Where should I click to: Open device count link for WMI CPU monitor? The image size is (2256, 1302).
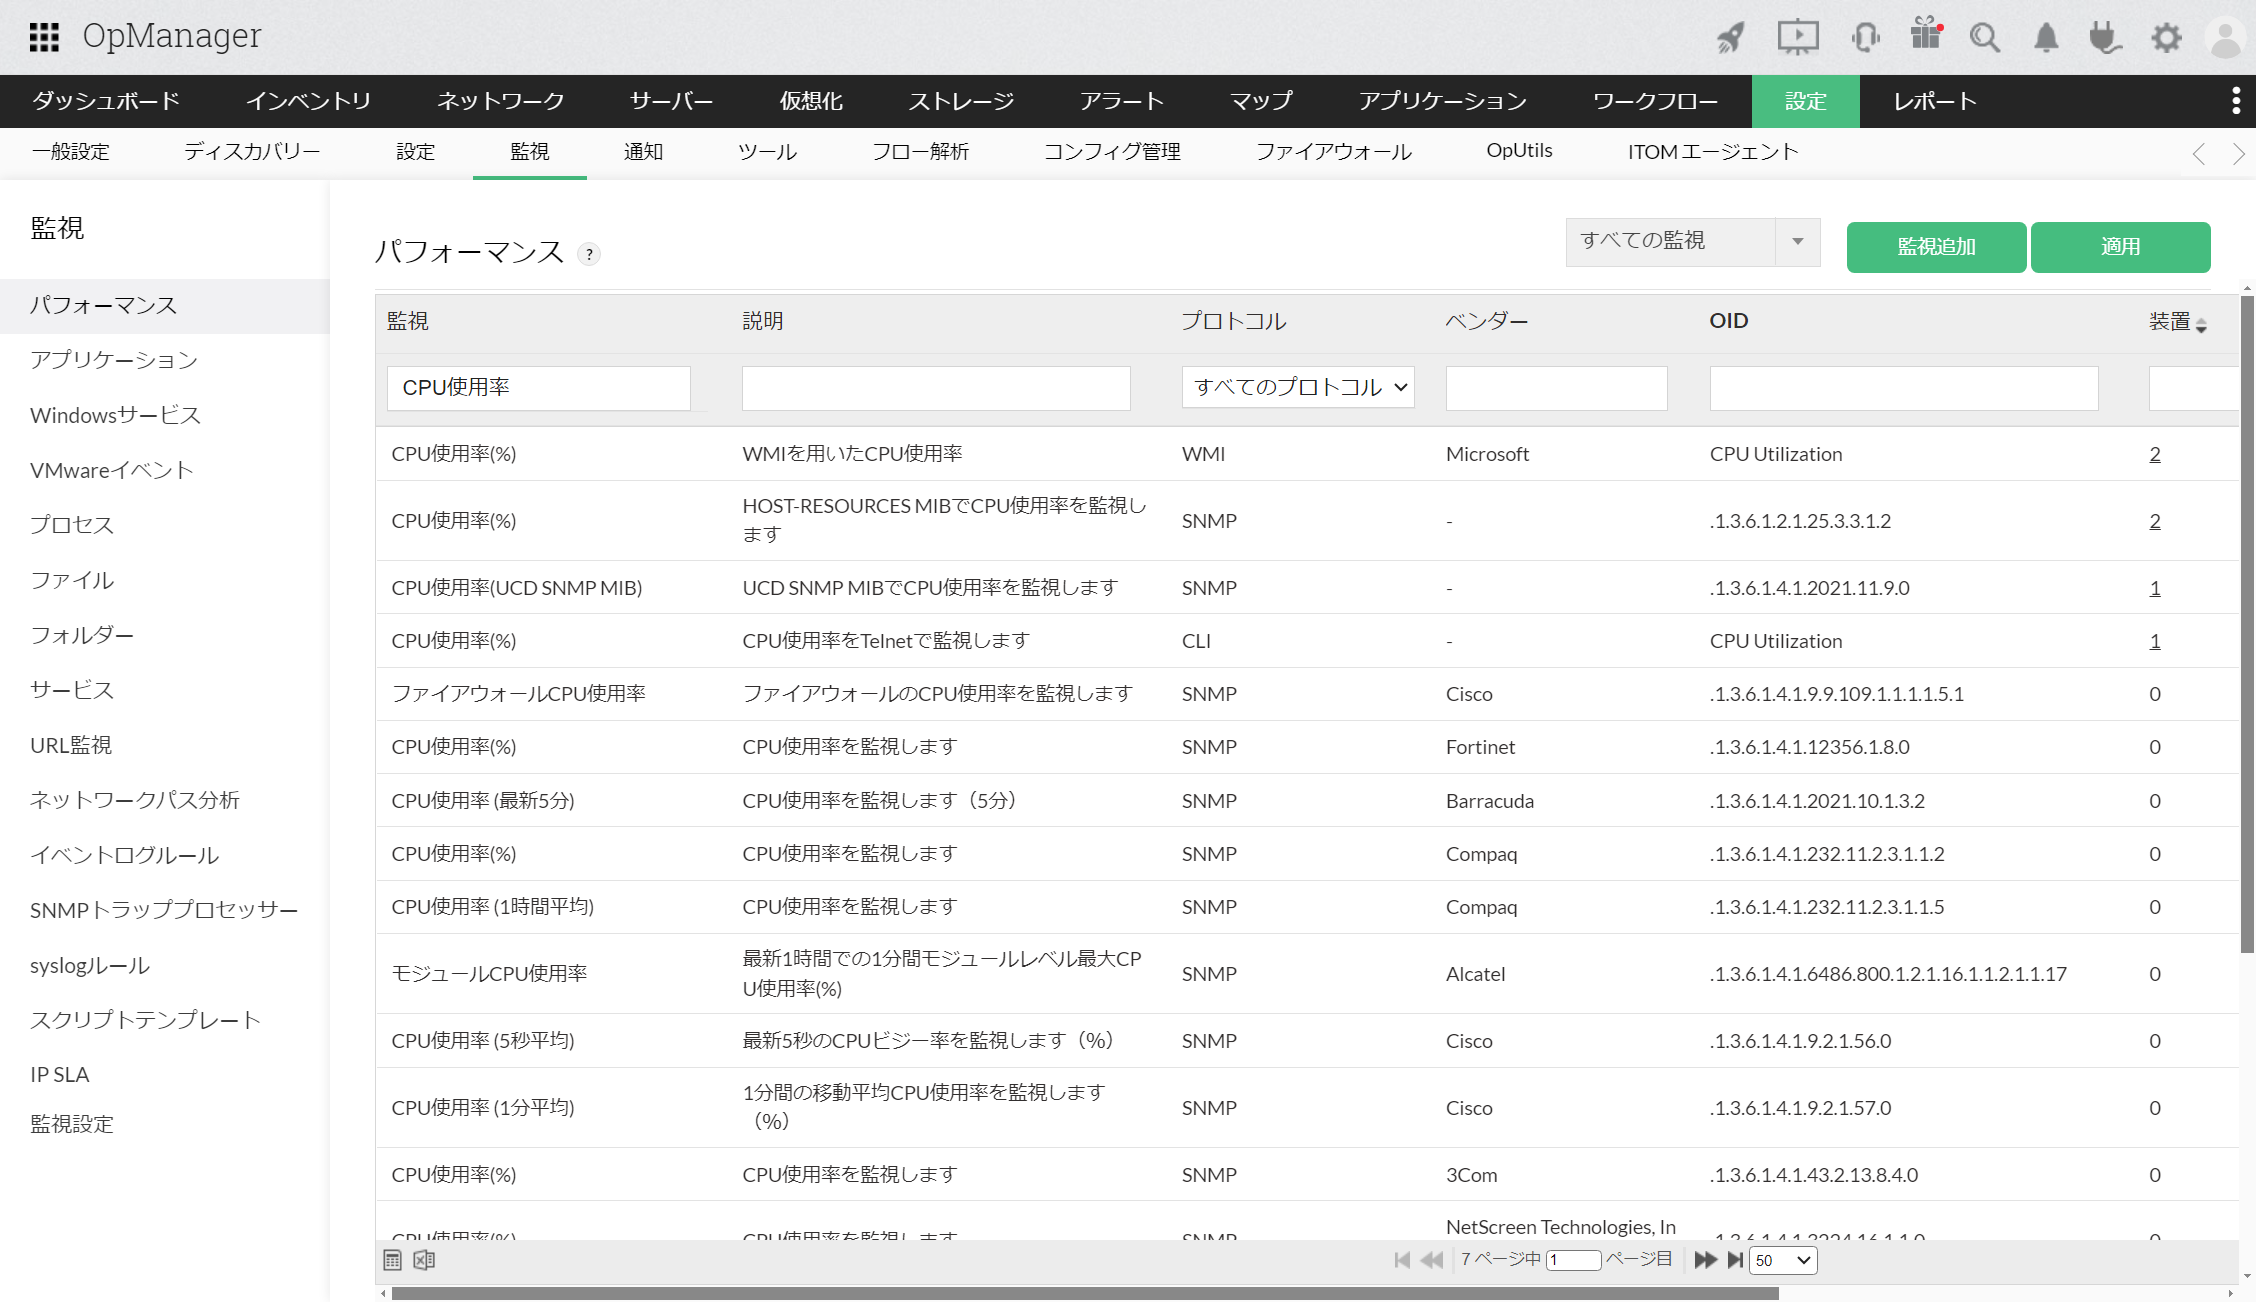click(x=2155, y=454)
